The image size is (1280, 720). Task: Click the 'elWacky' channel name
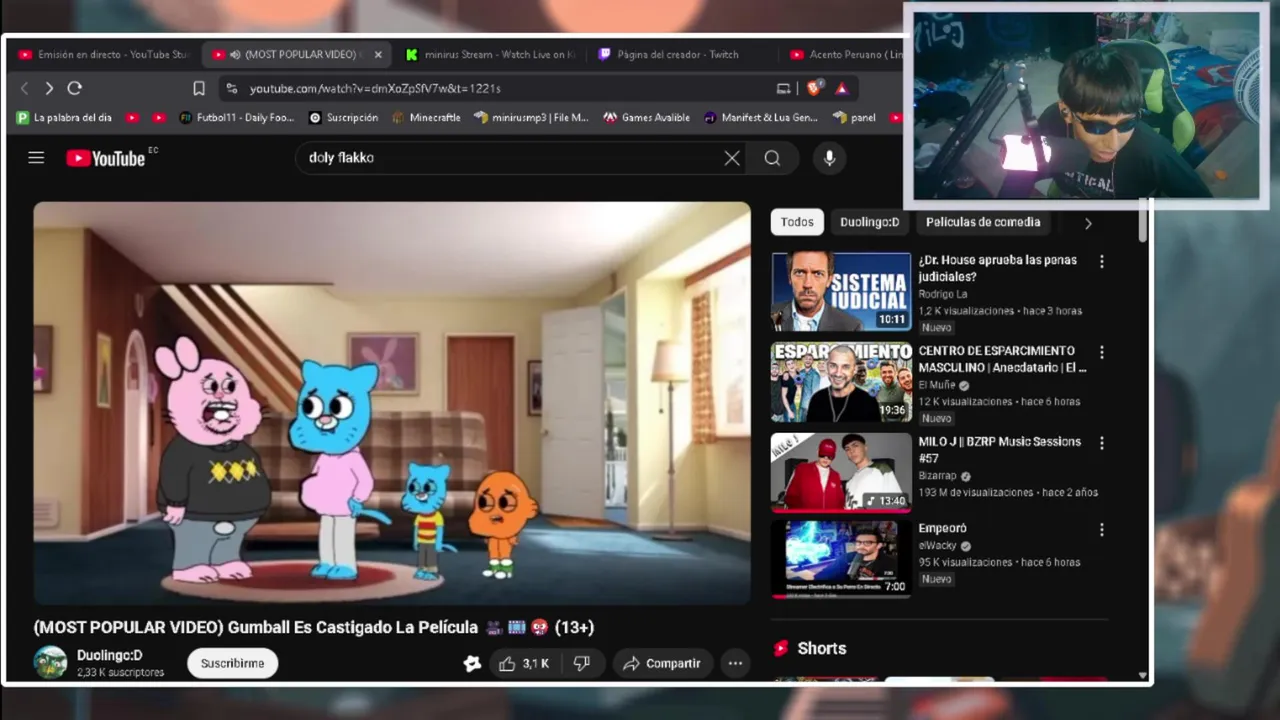938,546
